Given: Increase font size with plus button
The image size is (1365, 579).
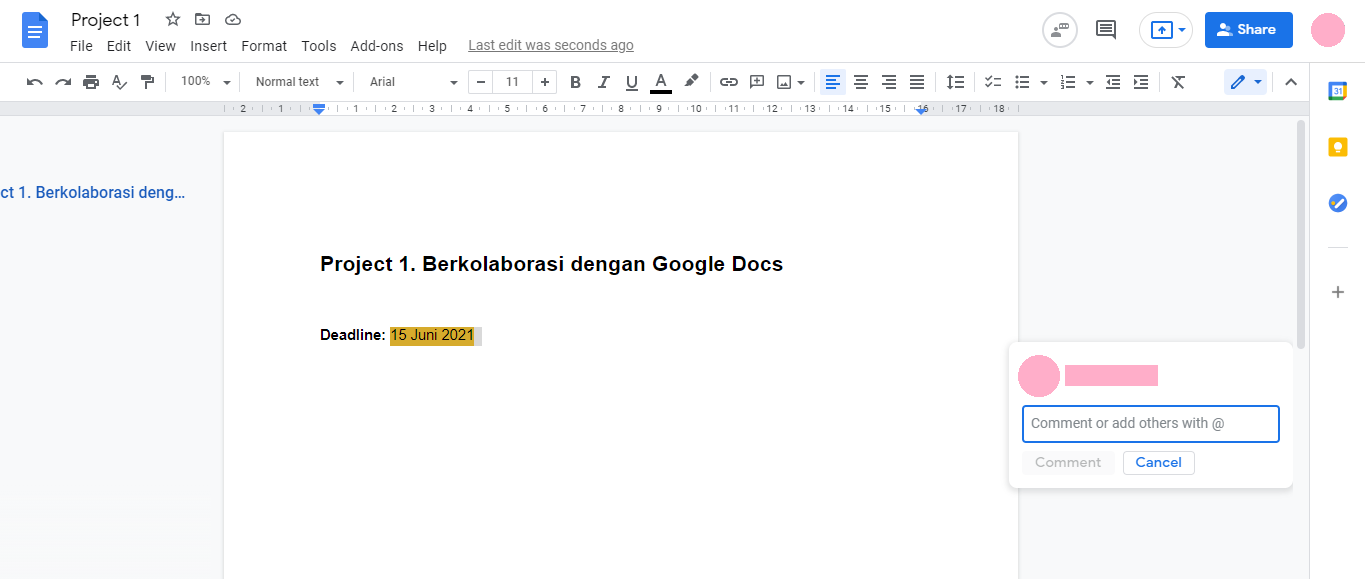Looking at the screenshot, I should coord(544,82).
